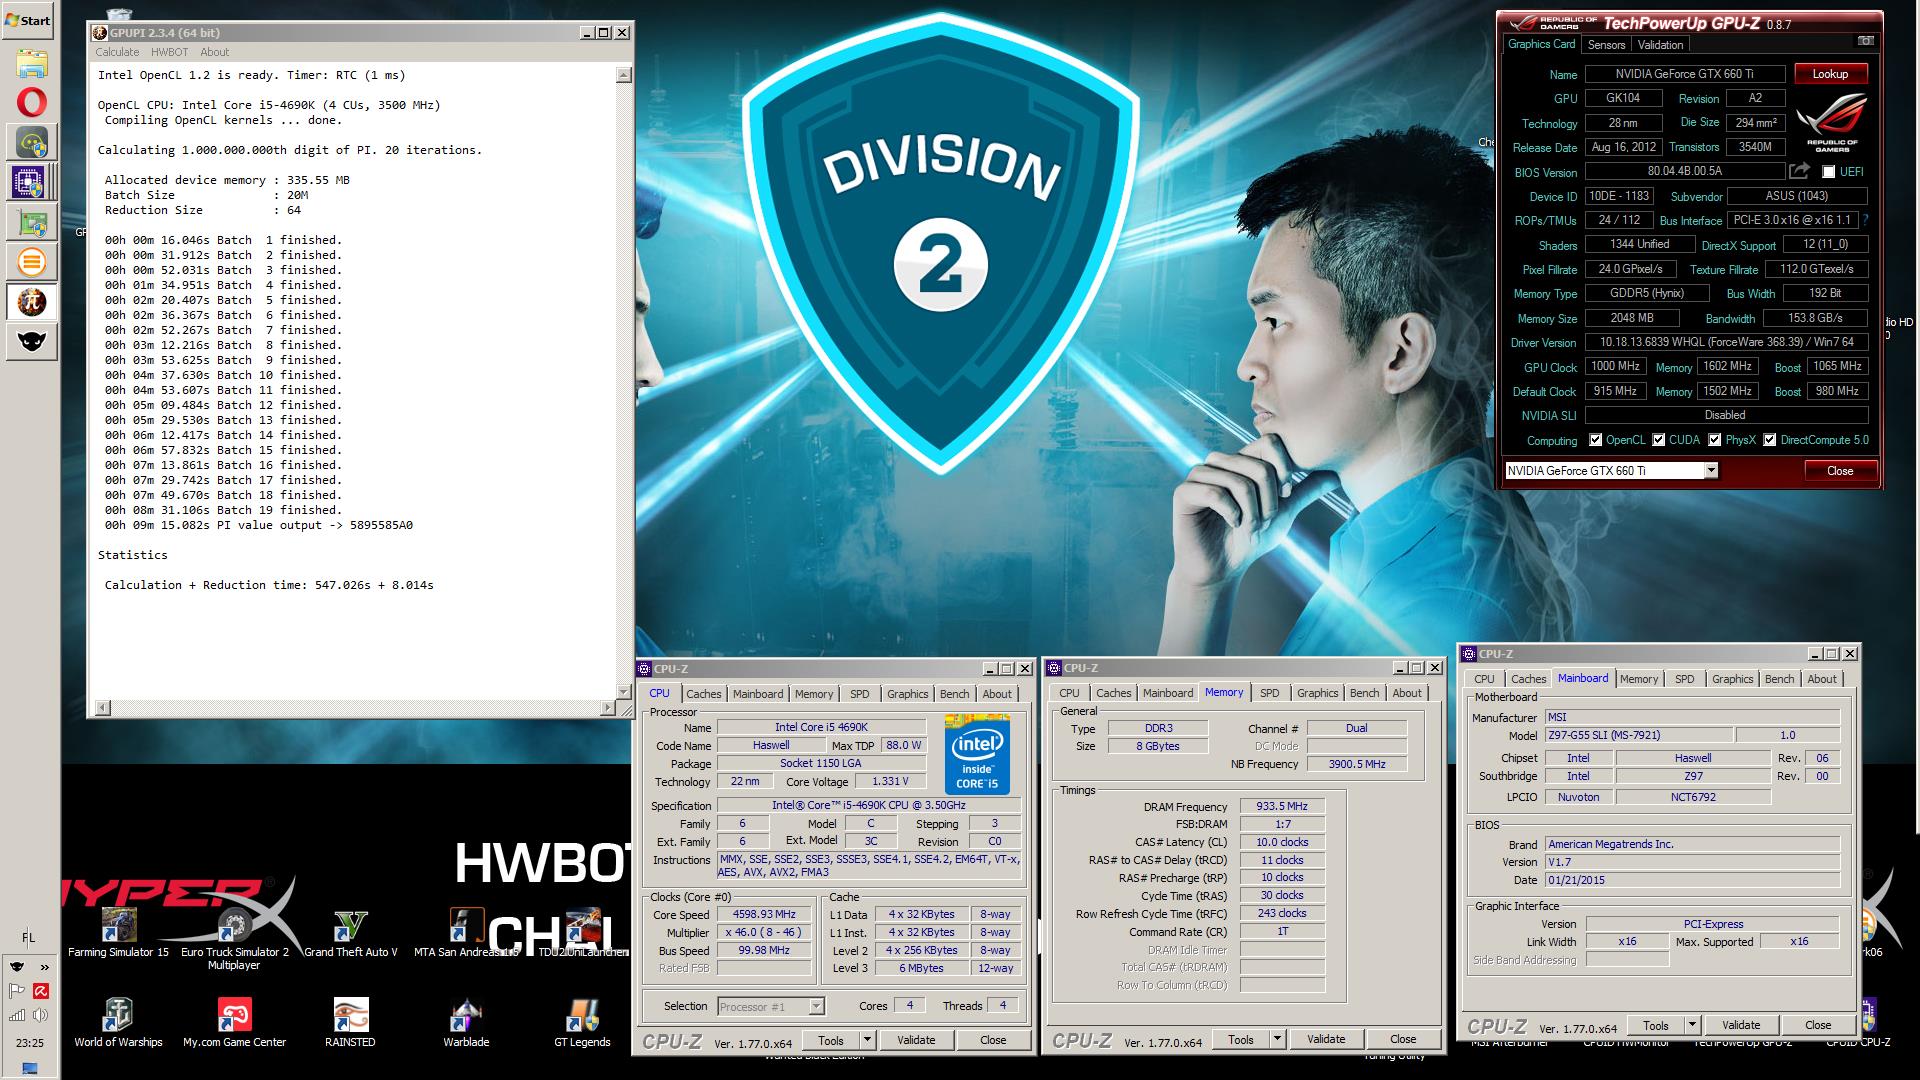1920x1080 pixels.
Task: Click Validate in CPU-Z Mainboard window
Action: pos(1741,1025)
